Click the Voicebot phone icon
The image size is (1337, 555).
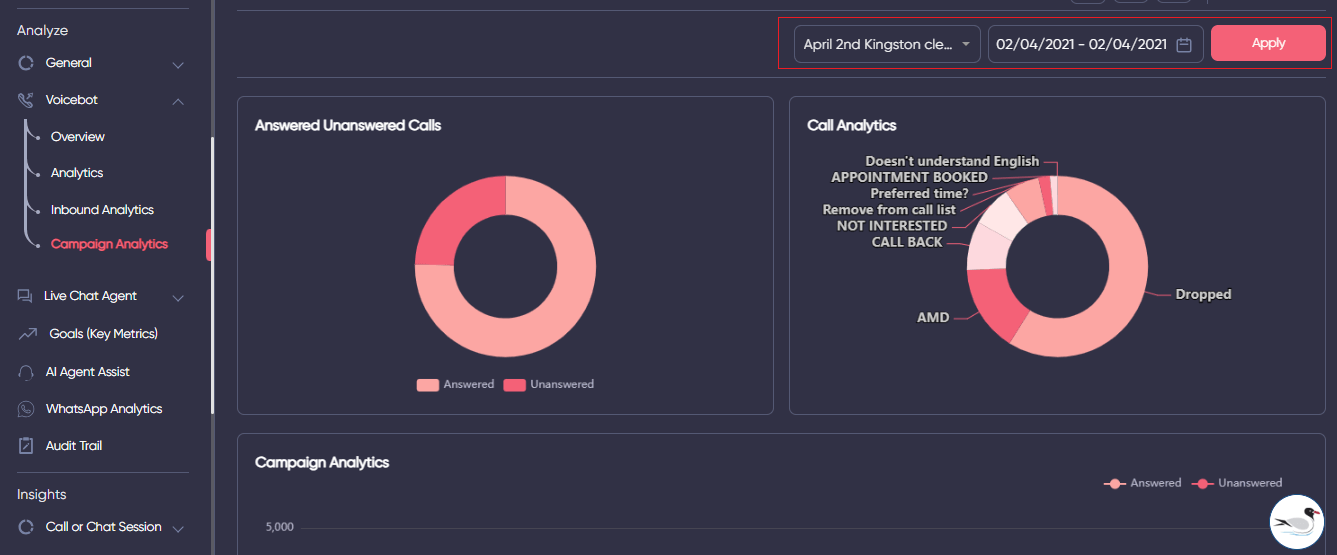click(26, 100)
